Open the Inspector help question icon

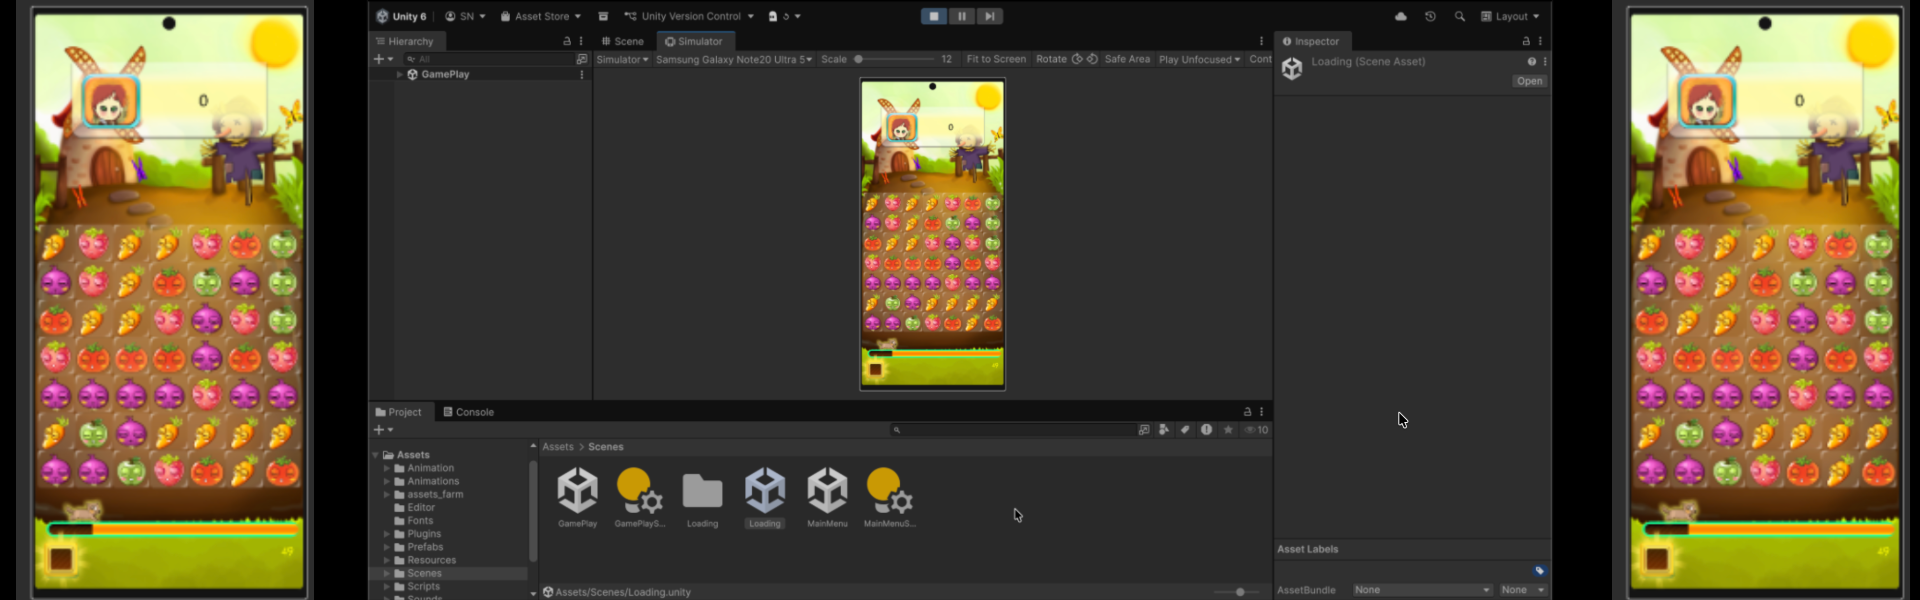(x=1531, y=61)
